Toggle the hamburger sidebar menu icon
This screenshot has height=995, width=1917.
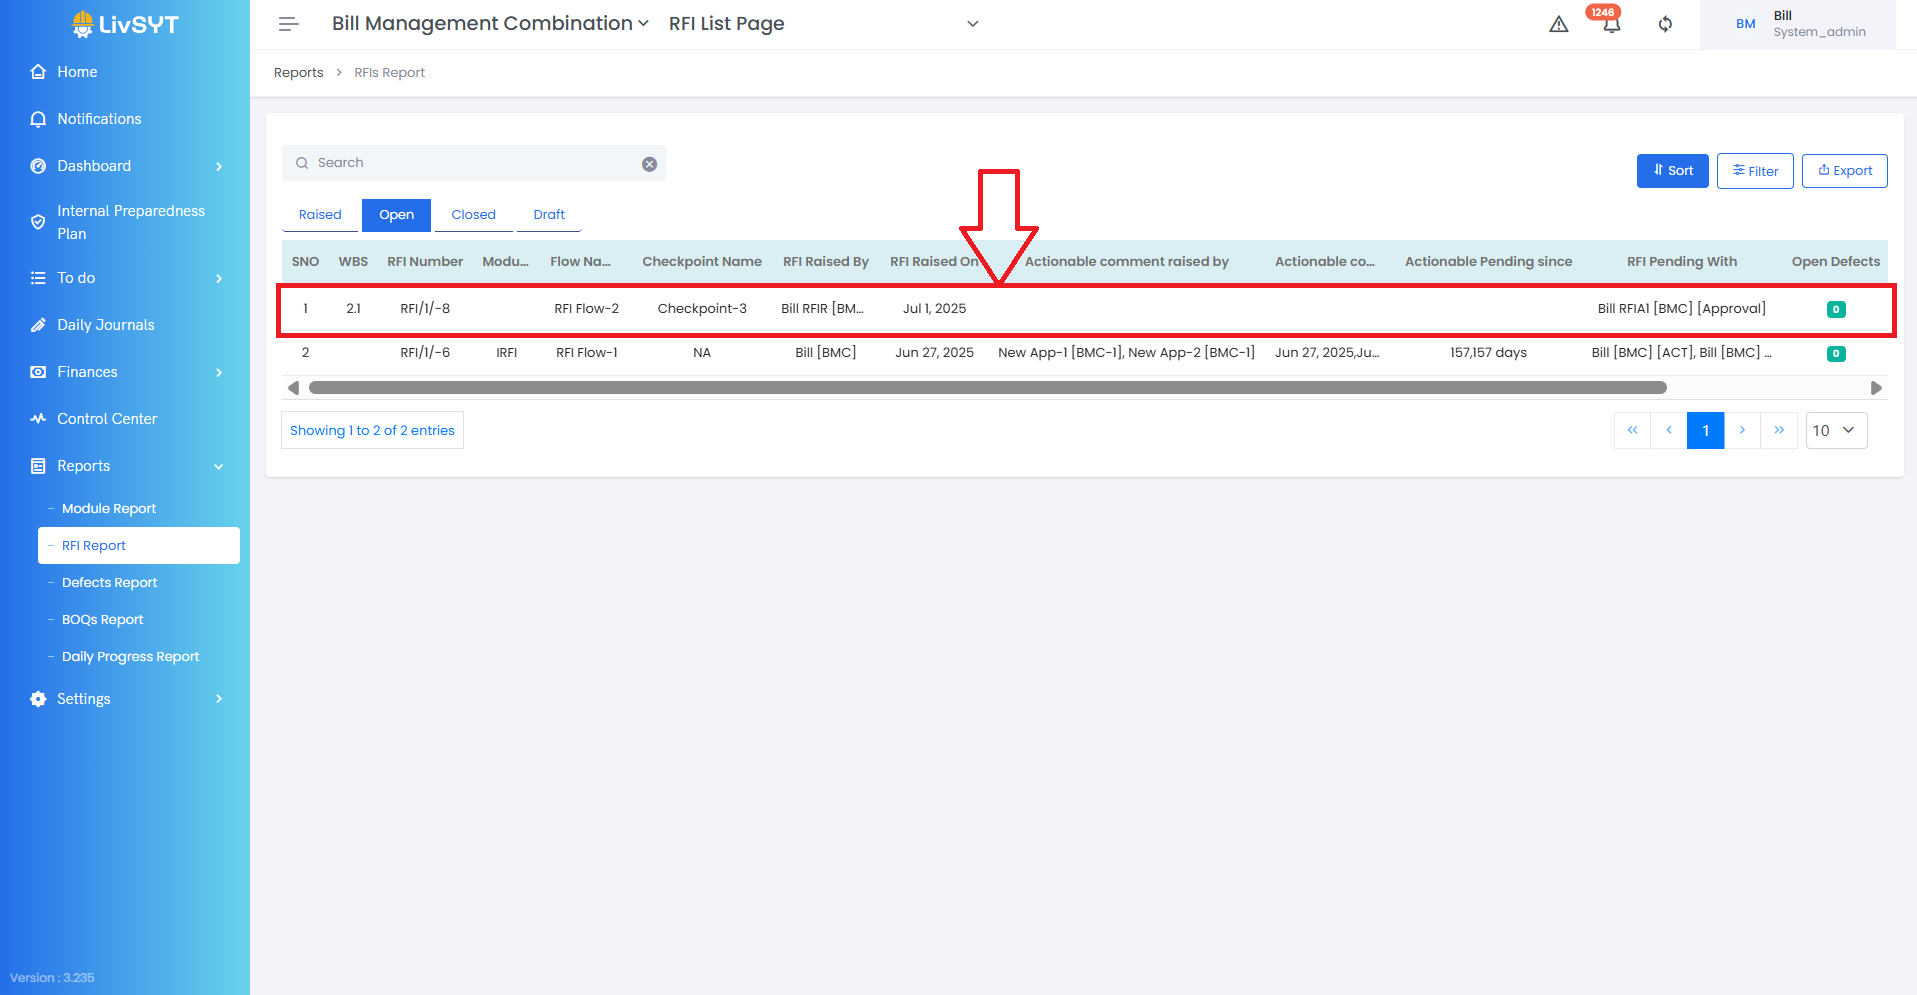coord(289,24)
